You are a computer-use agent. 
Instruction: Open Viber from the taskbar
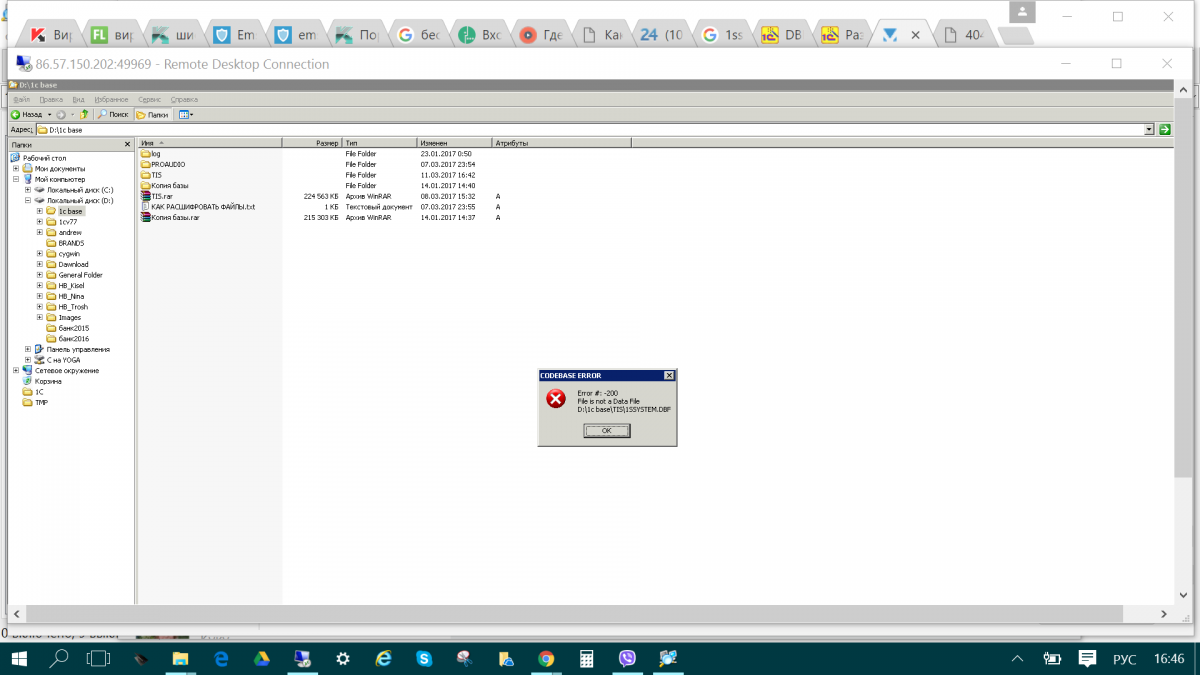(x=628, y=659)
